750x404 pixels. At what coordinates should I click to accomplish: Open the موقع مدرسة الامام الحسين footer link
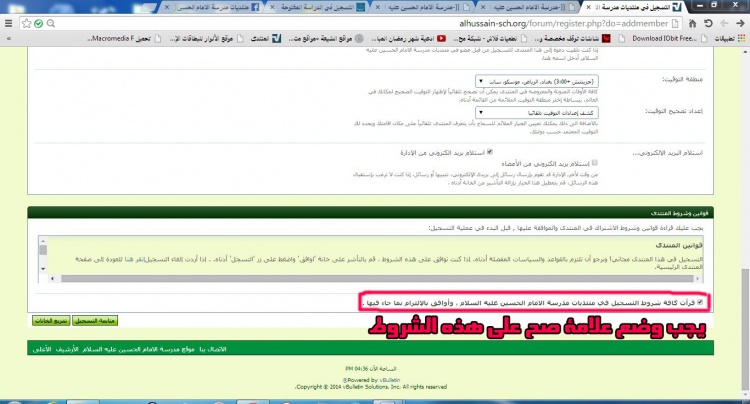(139, 349)
